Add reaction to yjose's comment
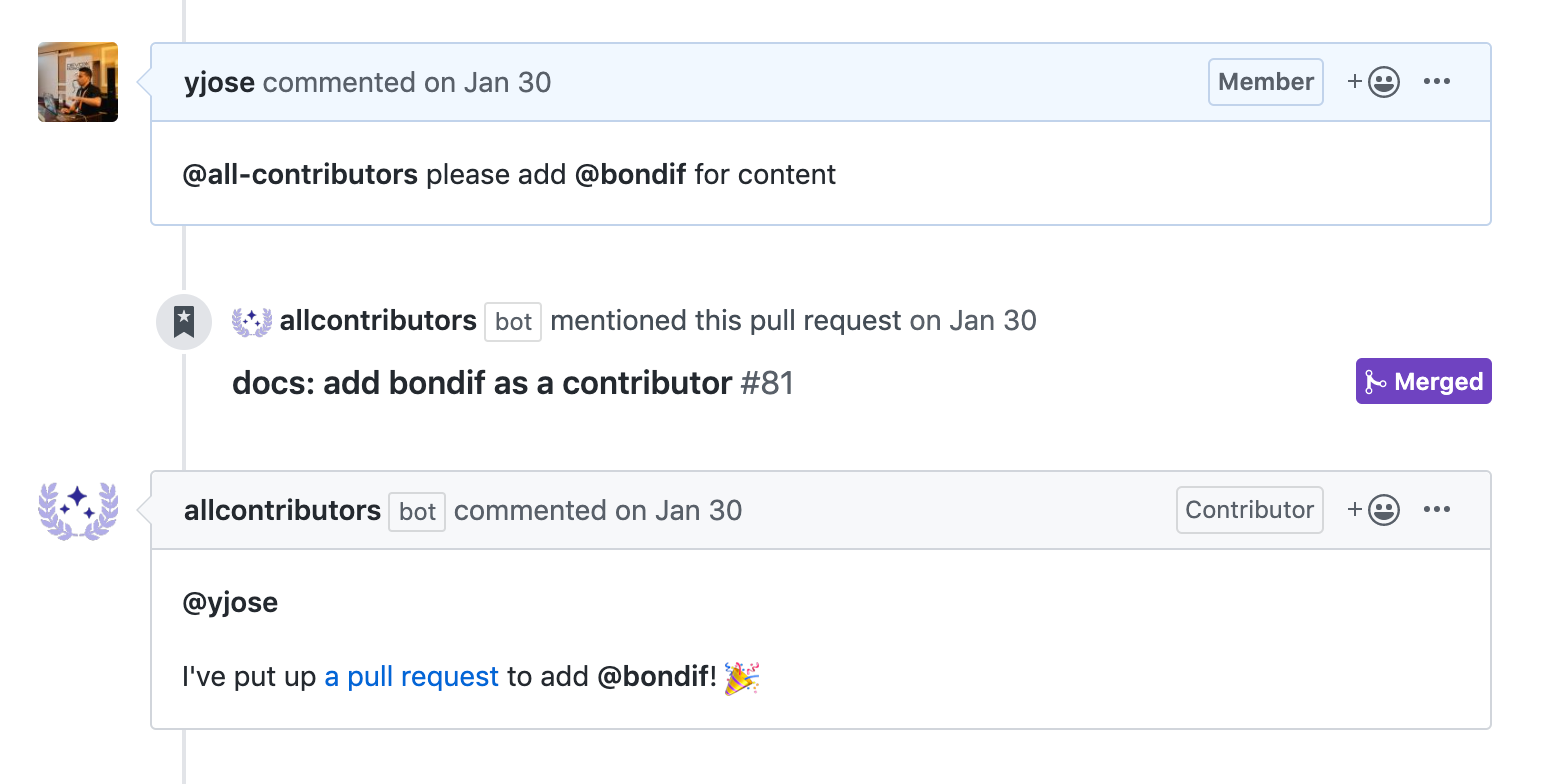The height and width of the screenshot is (784, 1554). pyautogui.click(x=1373, y=82)
